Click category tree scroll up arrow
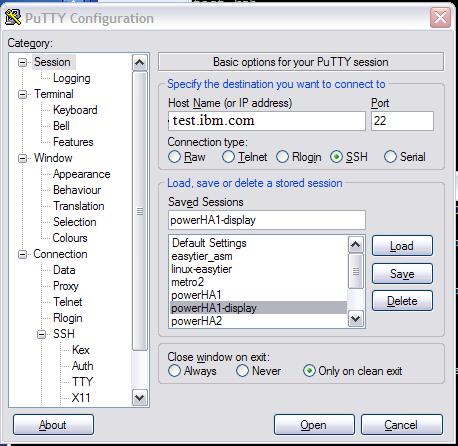The height and width of the screenshot is (446, 458). tap(140, 62)
